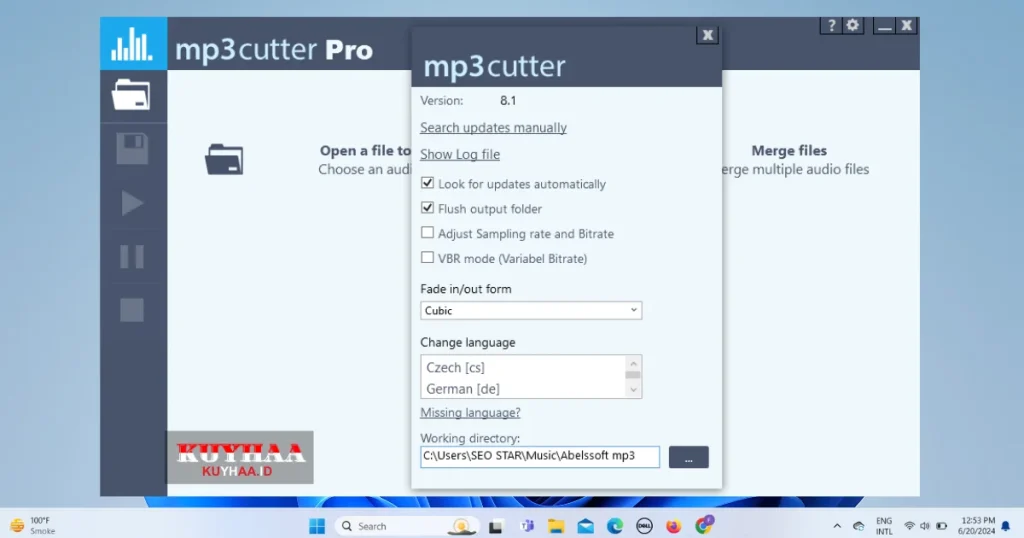
Task: Click language list scroll down arrow
Action: [x=633, y=390]
